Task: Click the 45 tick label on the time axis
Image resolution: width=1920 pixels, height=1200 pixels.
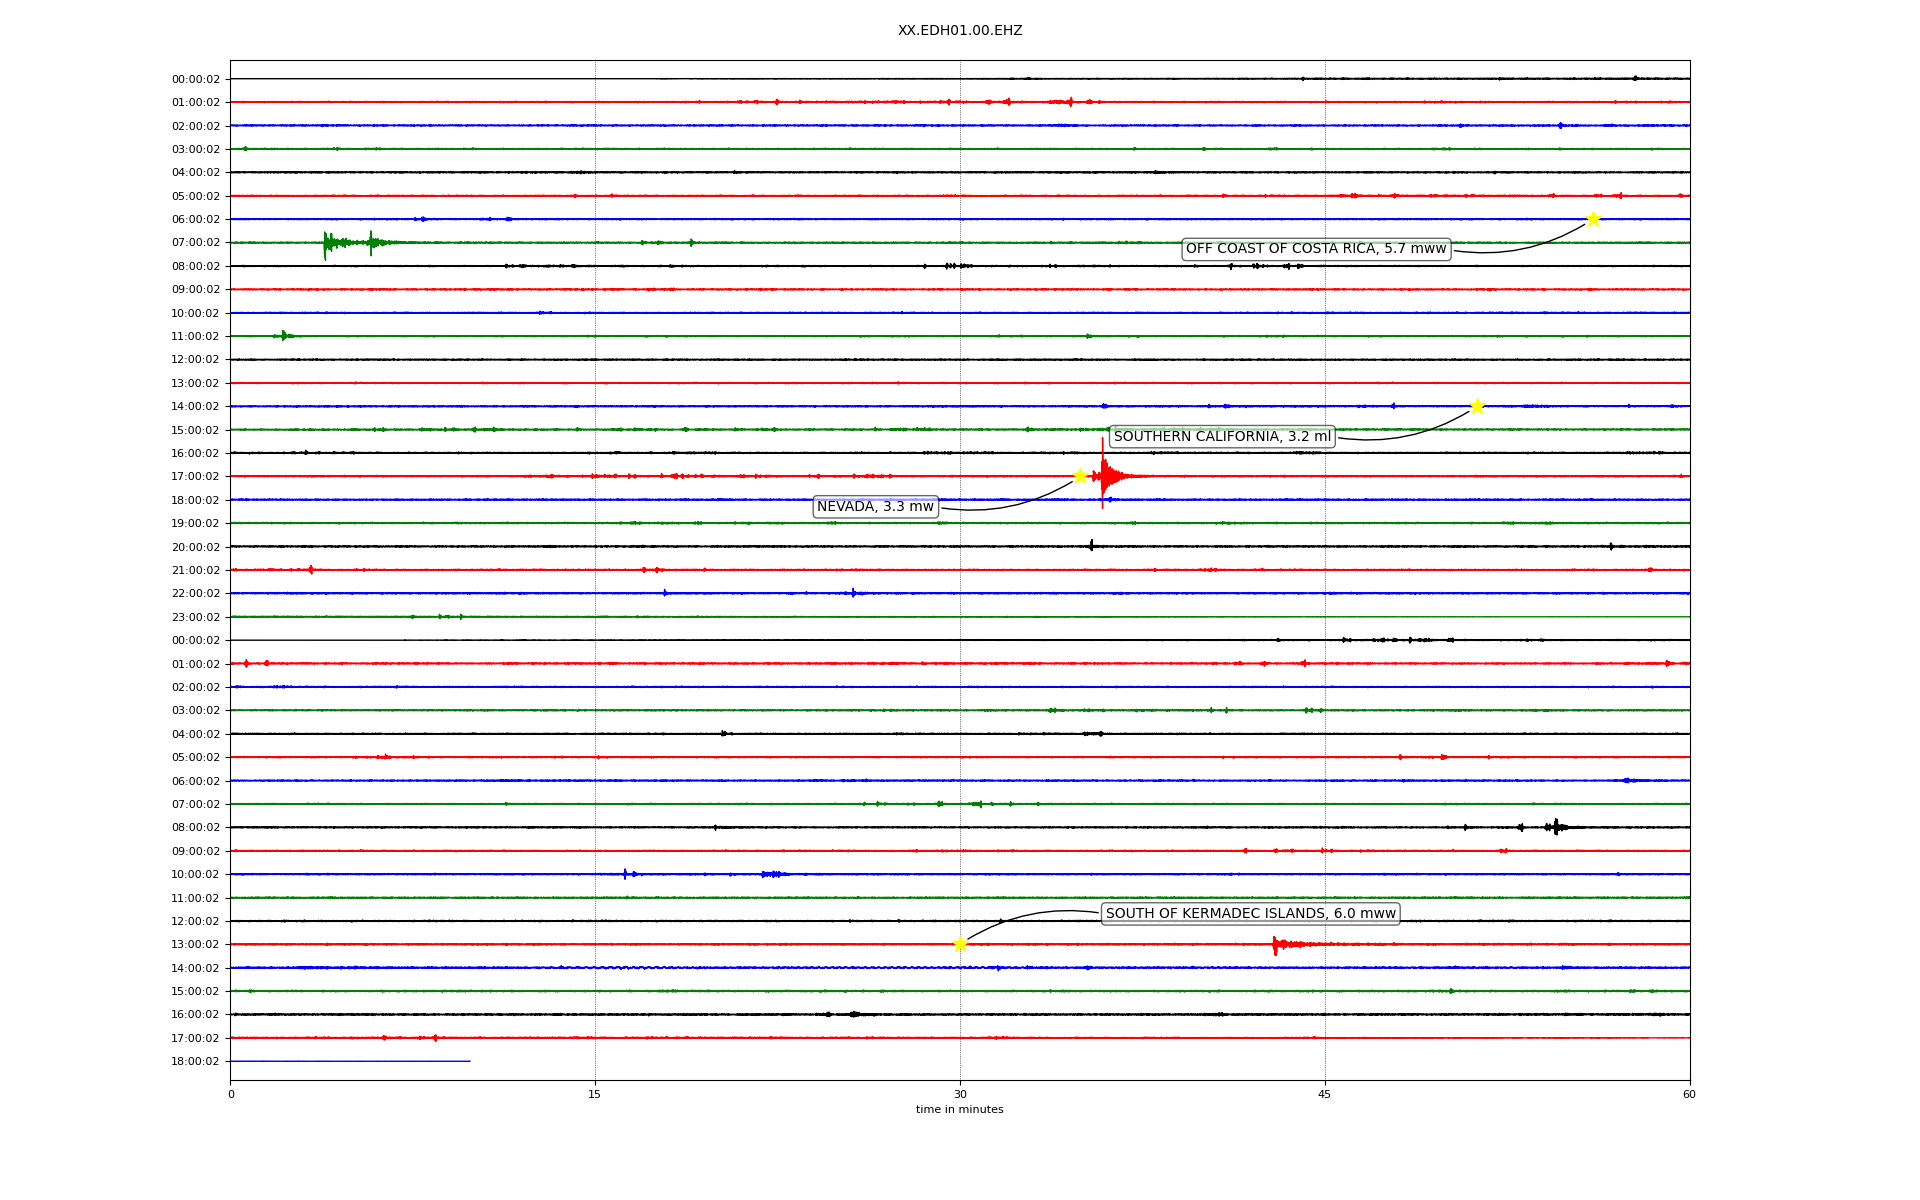Action: [x=1325, y=1094]
